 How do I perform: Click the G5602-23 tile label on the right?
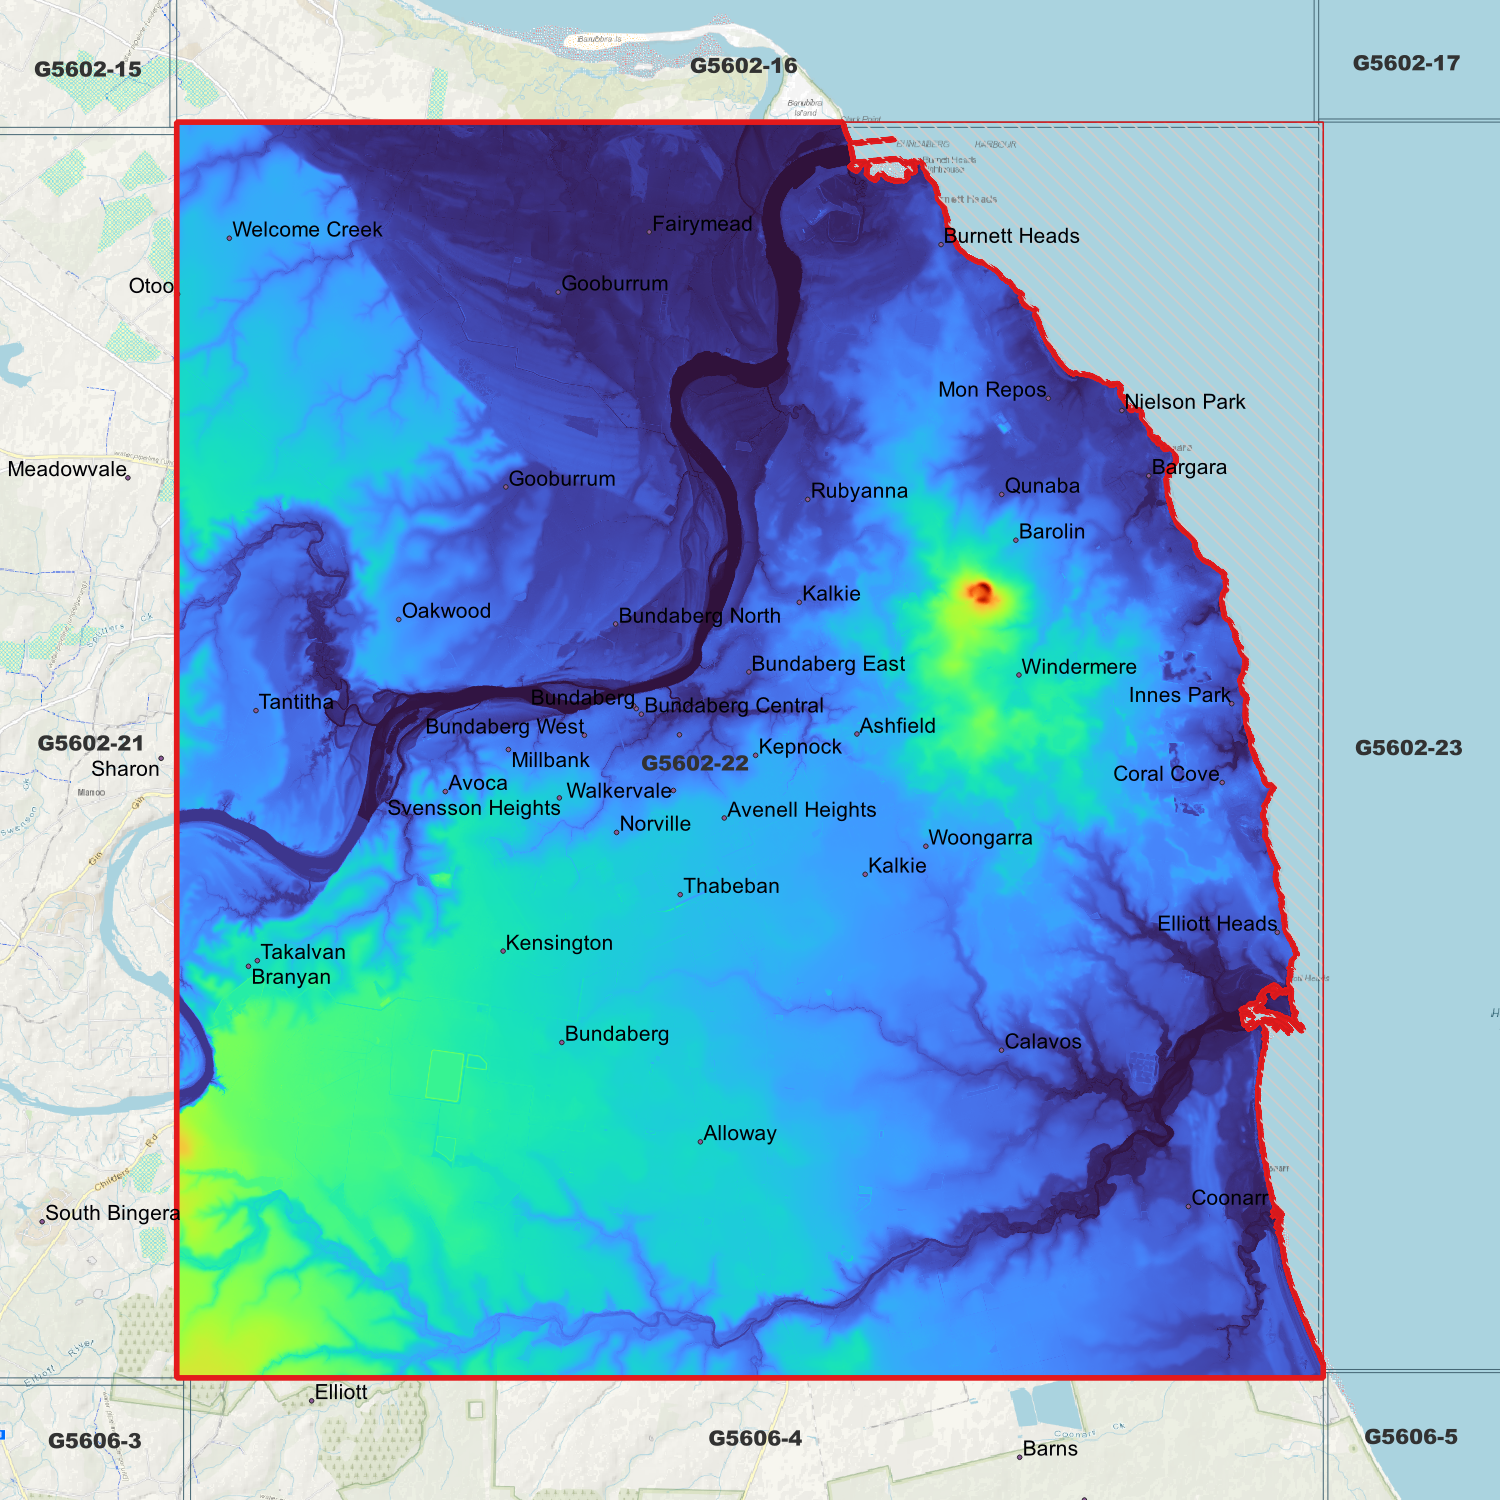1406,746
